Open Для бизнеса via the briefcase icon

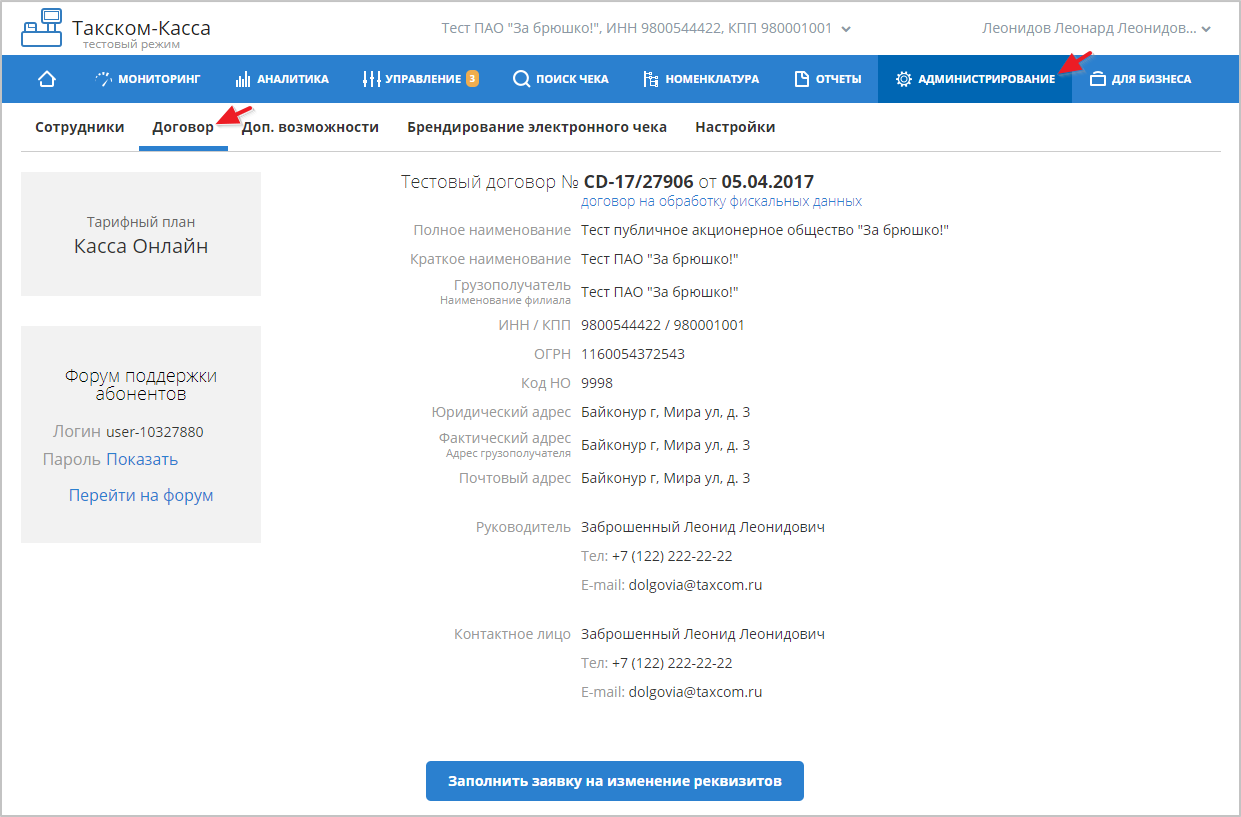point(1097,79)
